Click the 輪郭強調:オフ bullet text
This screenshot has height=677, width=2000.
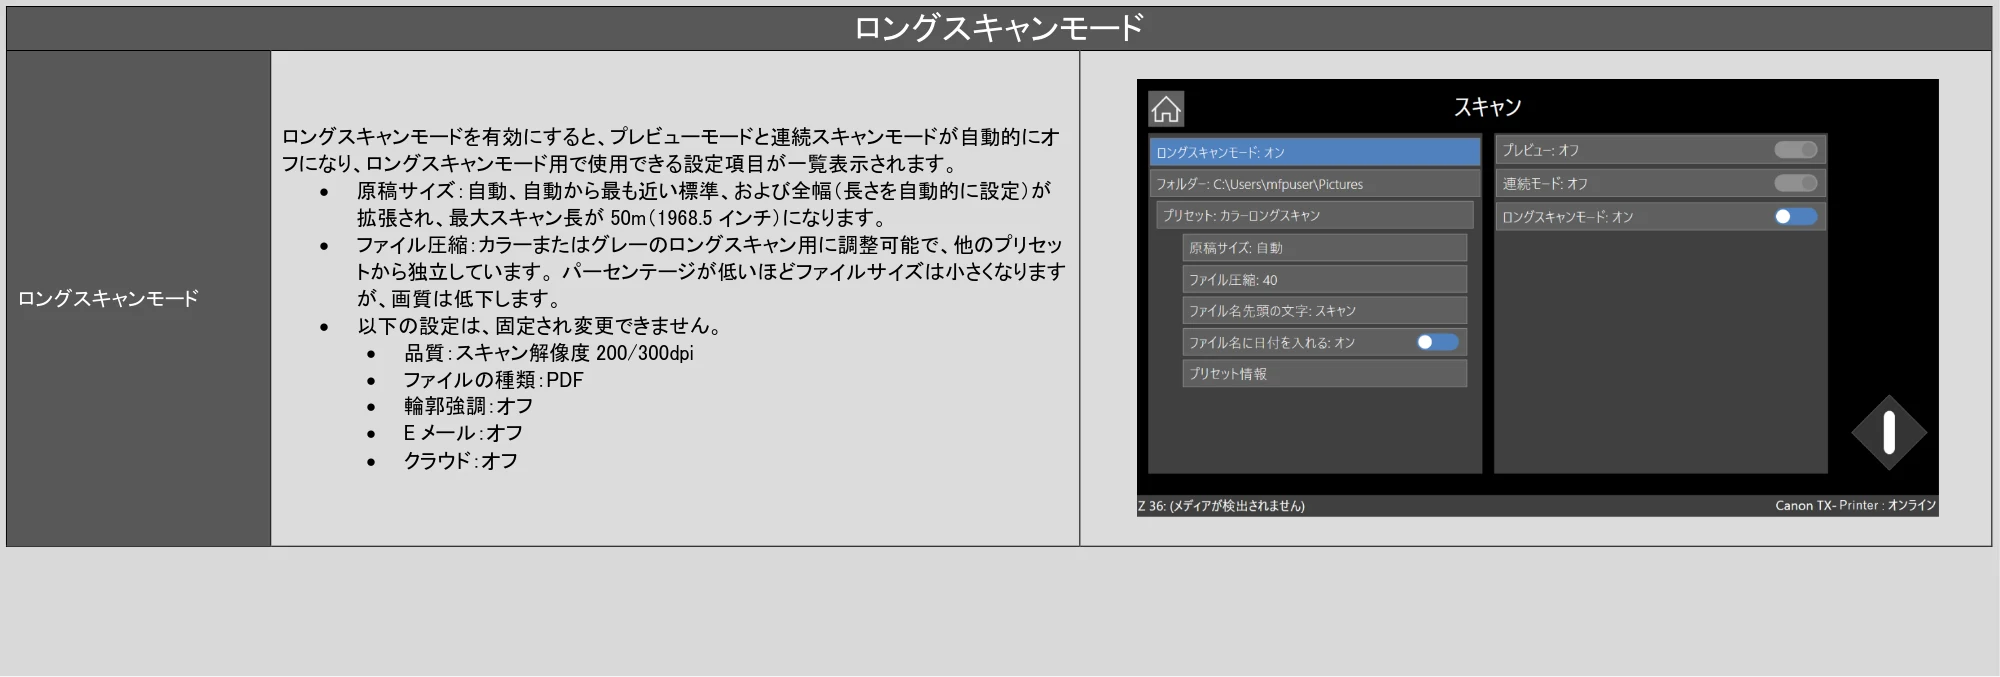coord(468,406)
